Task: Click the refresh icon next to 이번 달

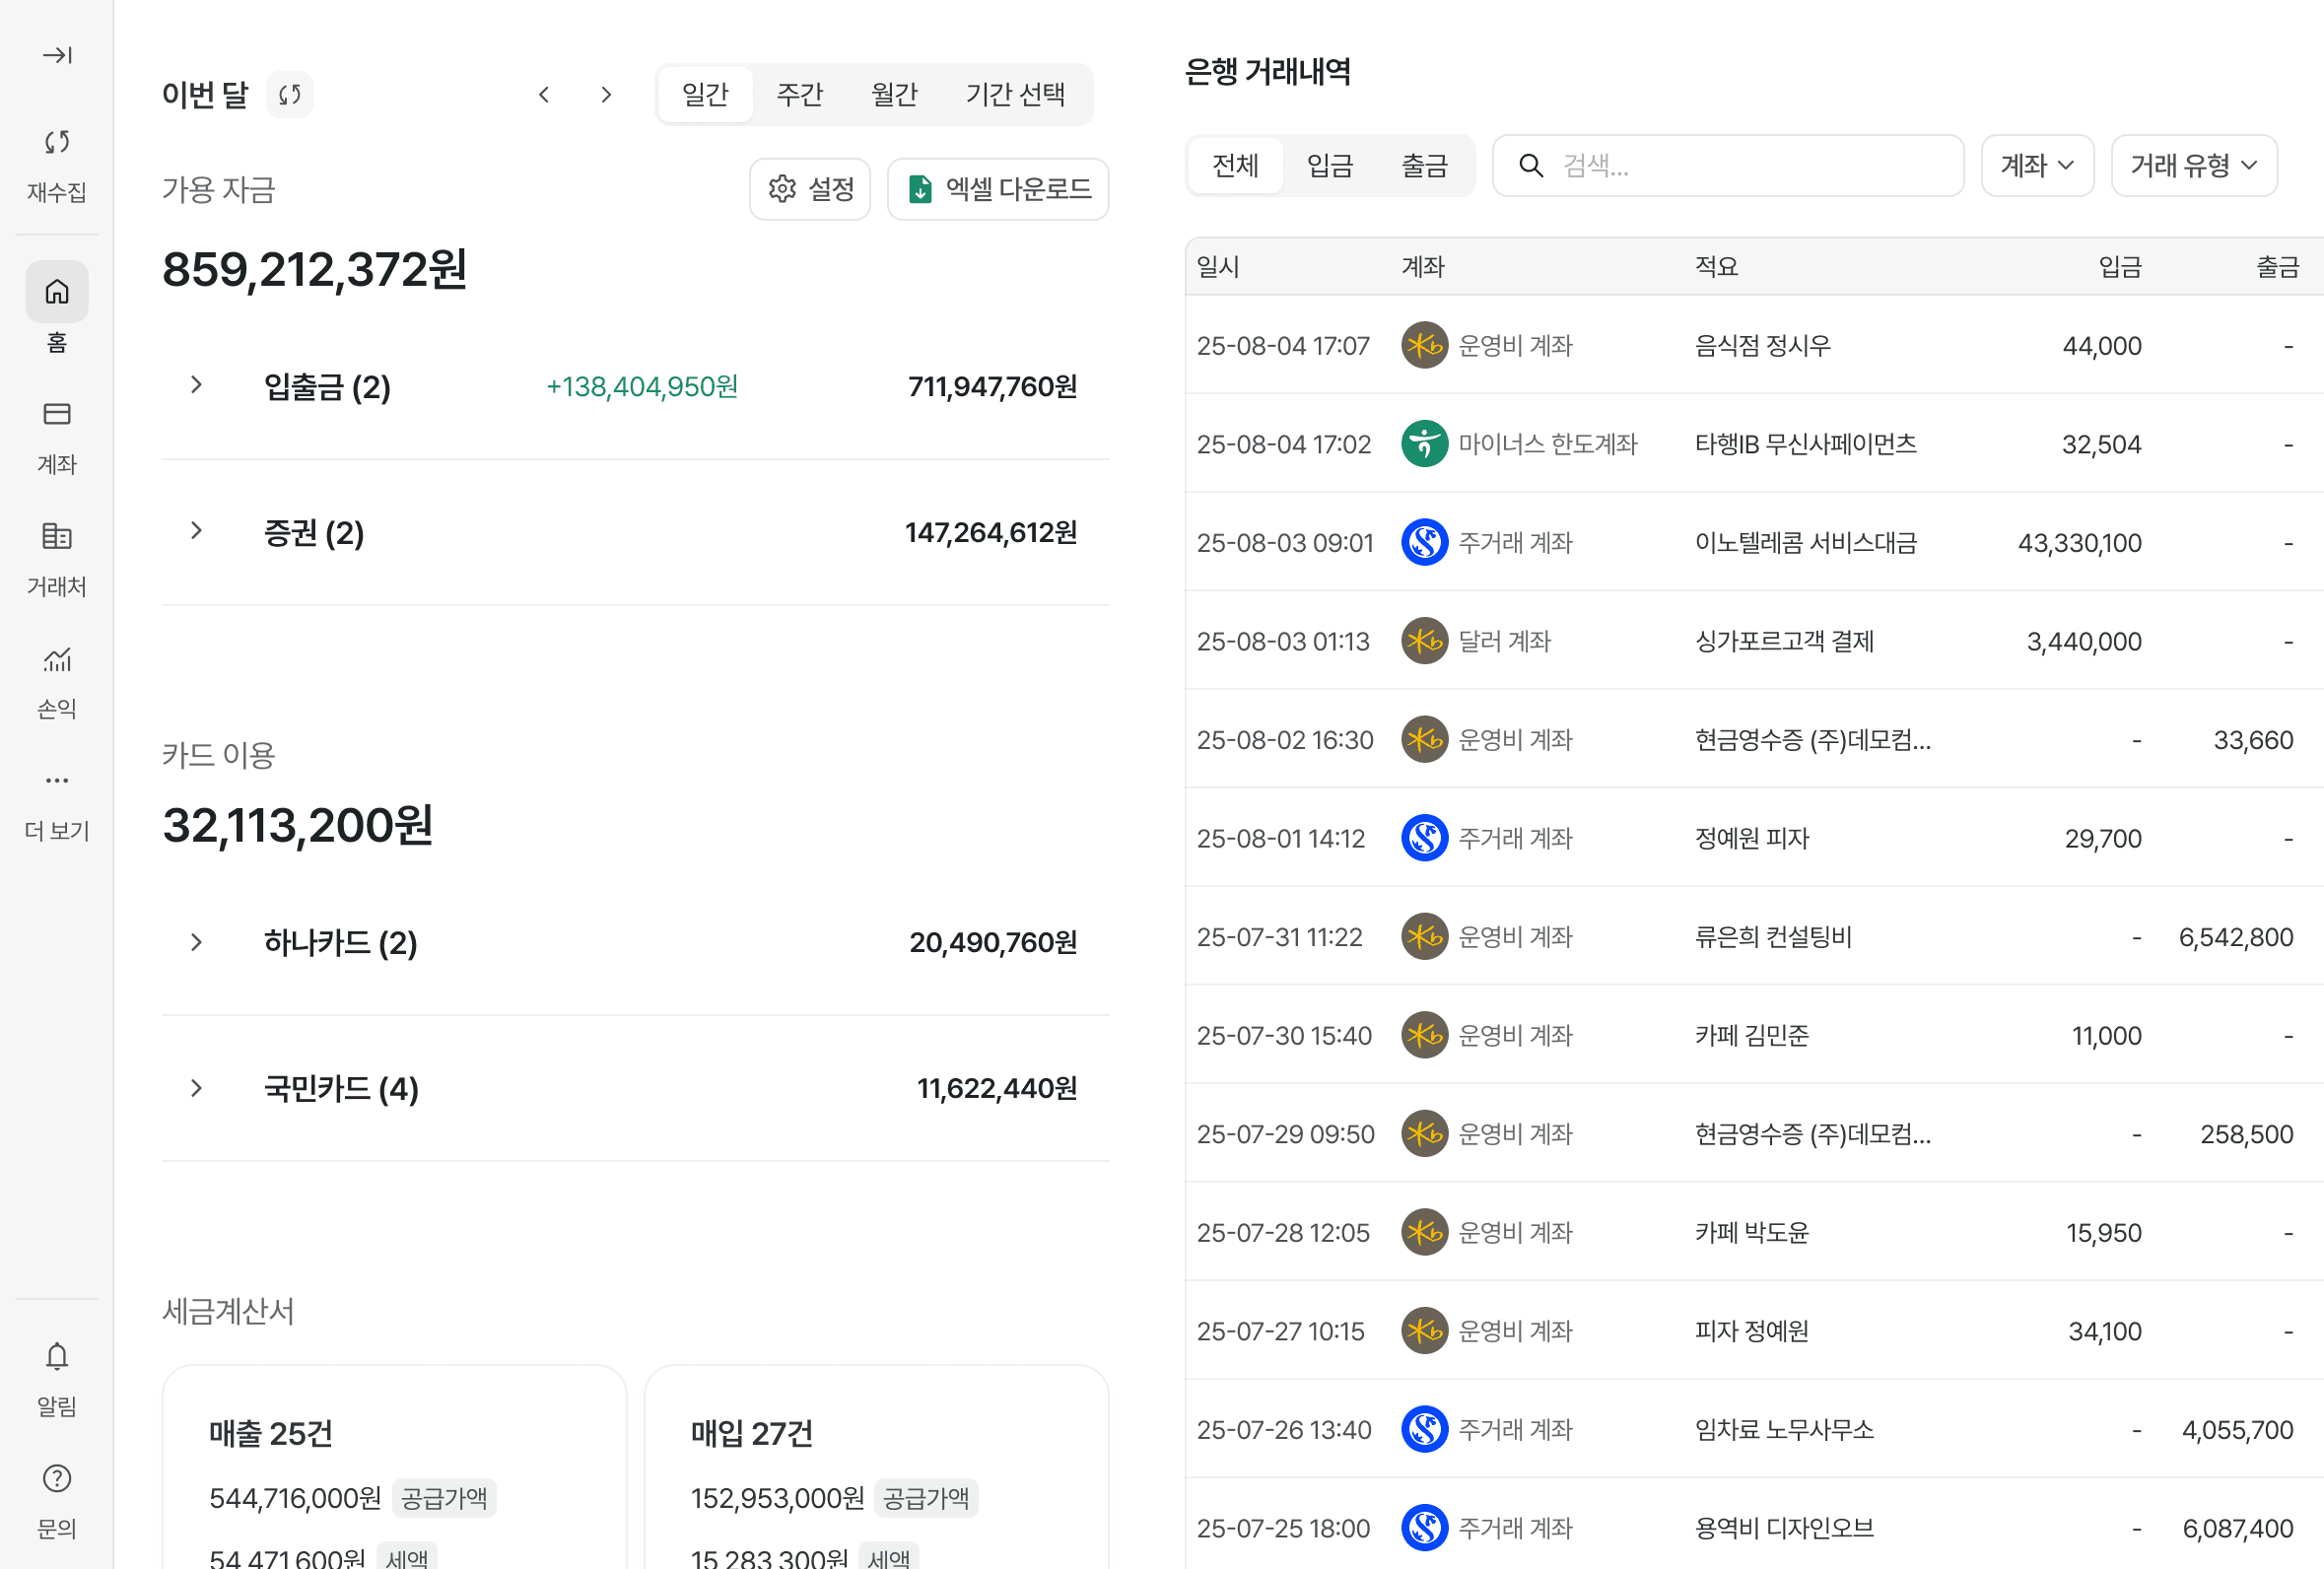Action: (x=290, y=95)
